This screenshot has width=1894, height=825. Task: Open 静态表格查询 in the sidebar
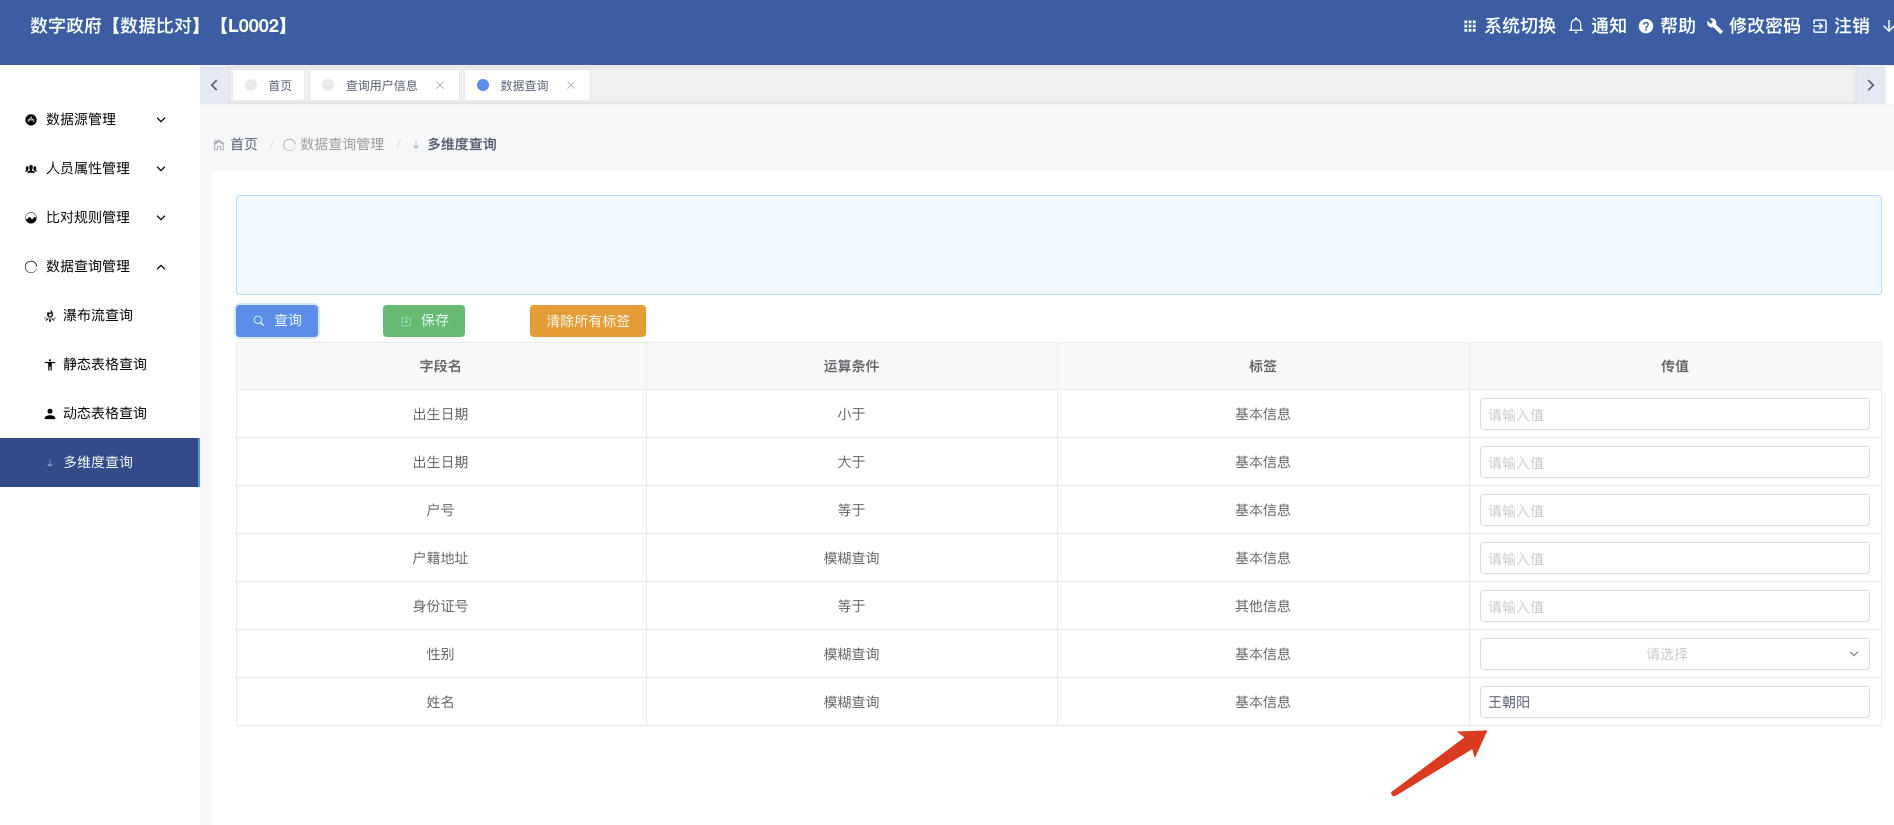(100, 364)
